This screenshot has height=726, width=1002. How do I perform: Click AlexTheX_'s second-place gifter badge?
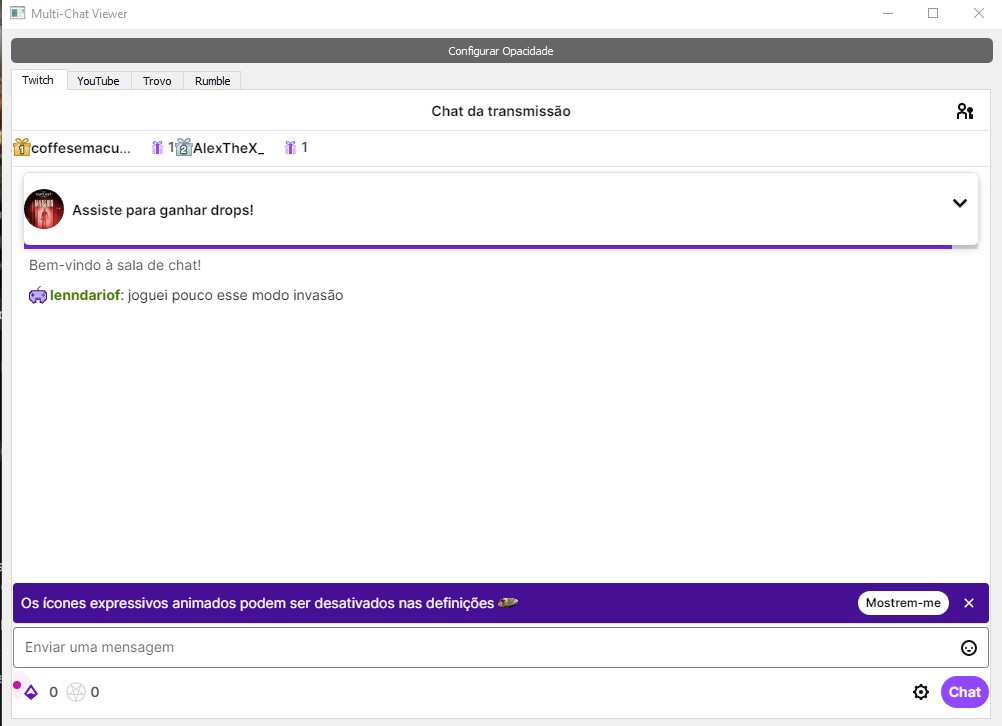pyautogui.click(x=183, y=147)
